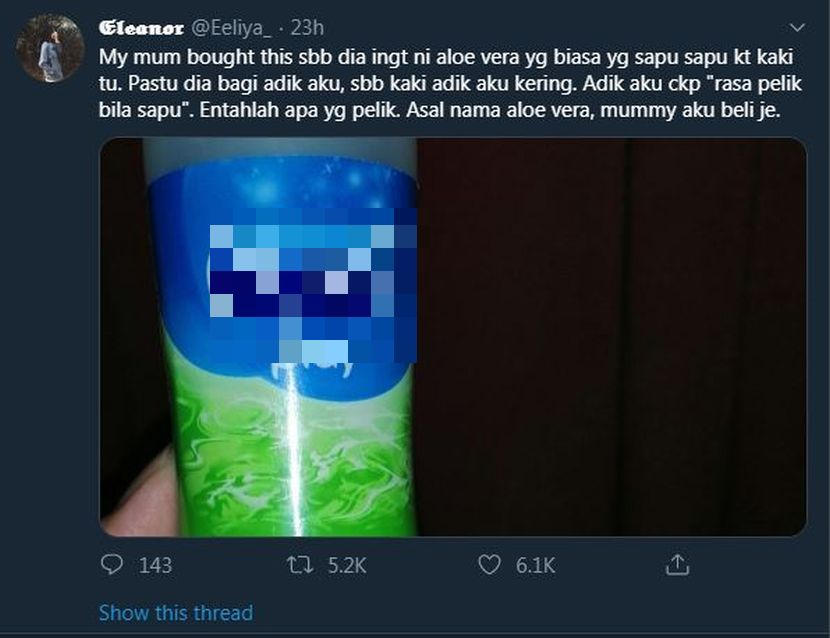Open the share tweet icon
The image size is (830, 638).
(678, 565)
